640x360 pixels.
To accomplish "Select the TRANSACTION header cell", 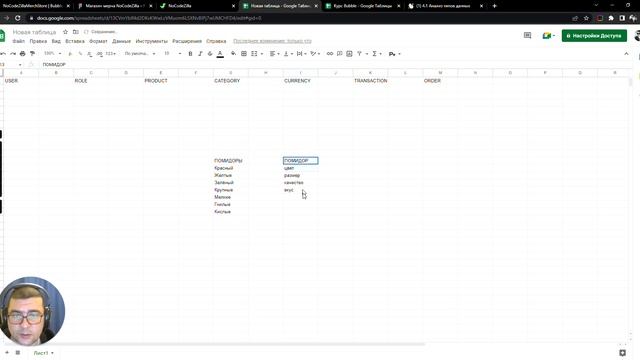I will 370,81.
